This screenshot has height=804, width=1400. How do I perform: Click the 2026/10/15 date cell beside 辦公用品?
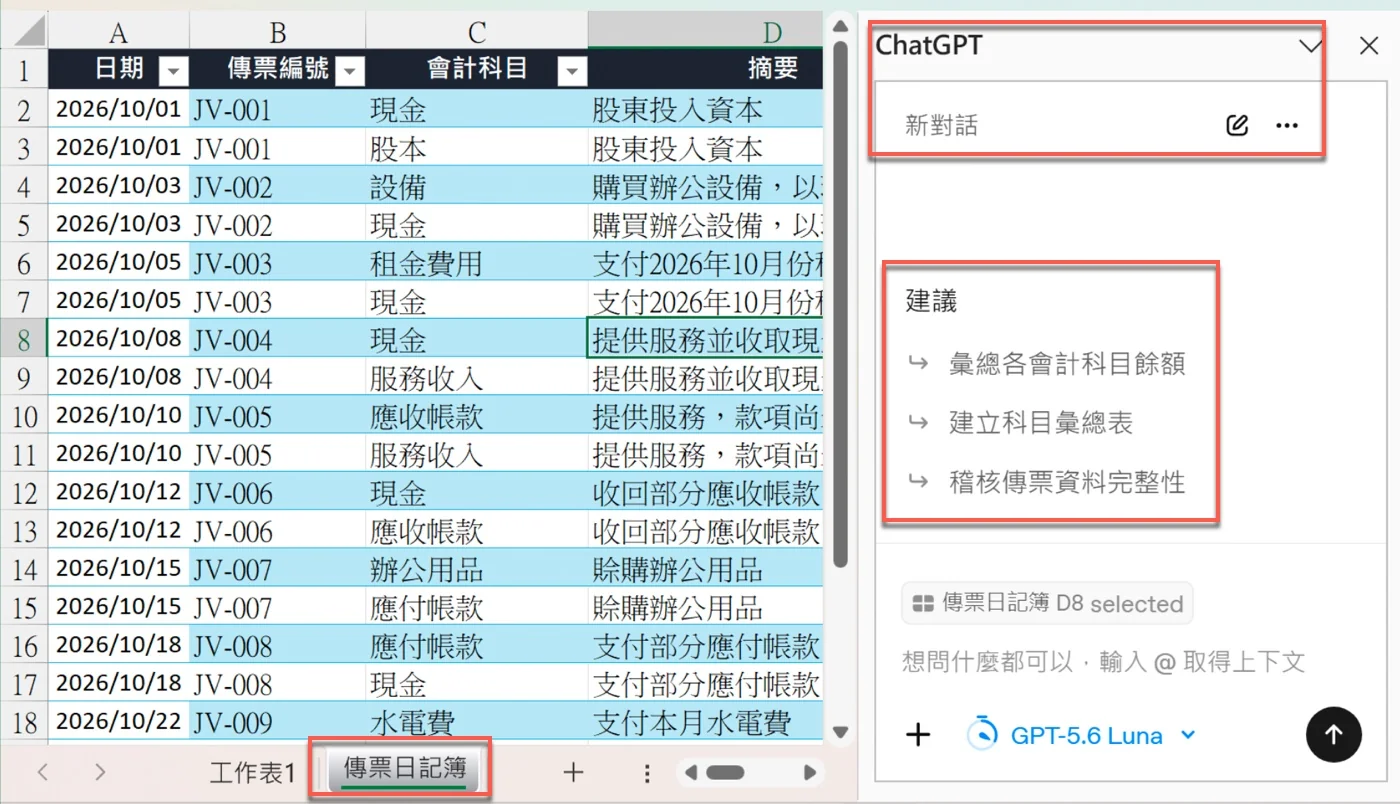[x=118, y=569]
